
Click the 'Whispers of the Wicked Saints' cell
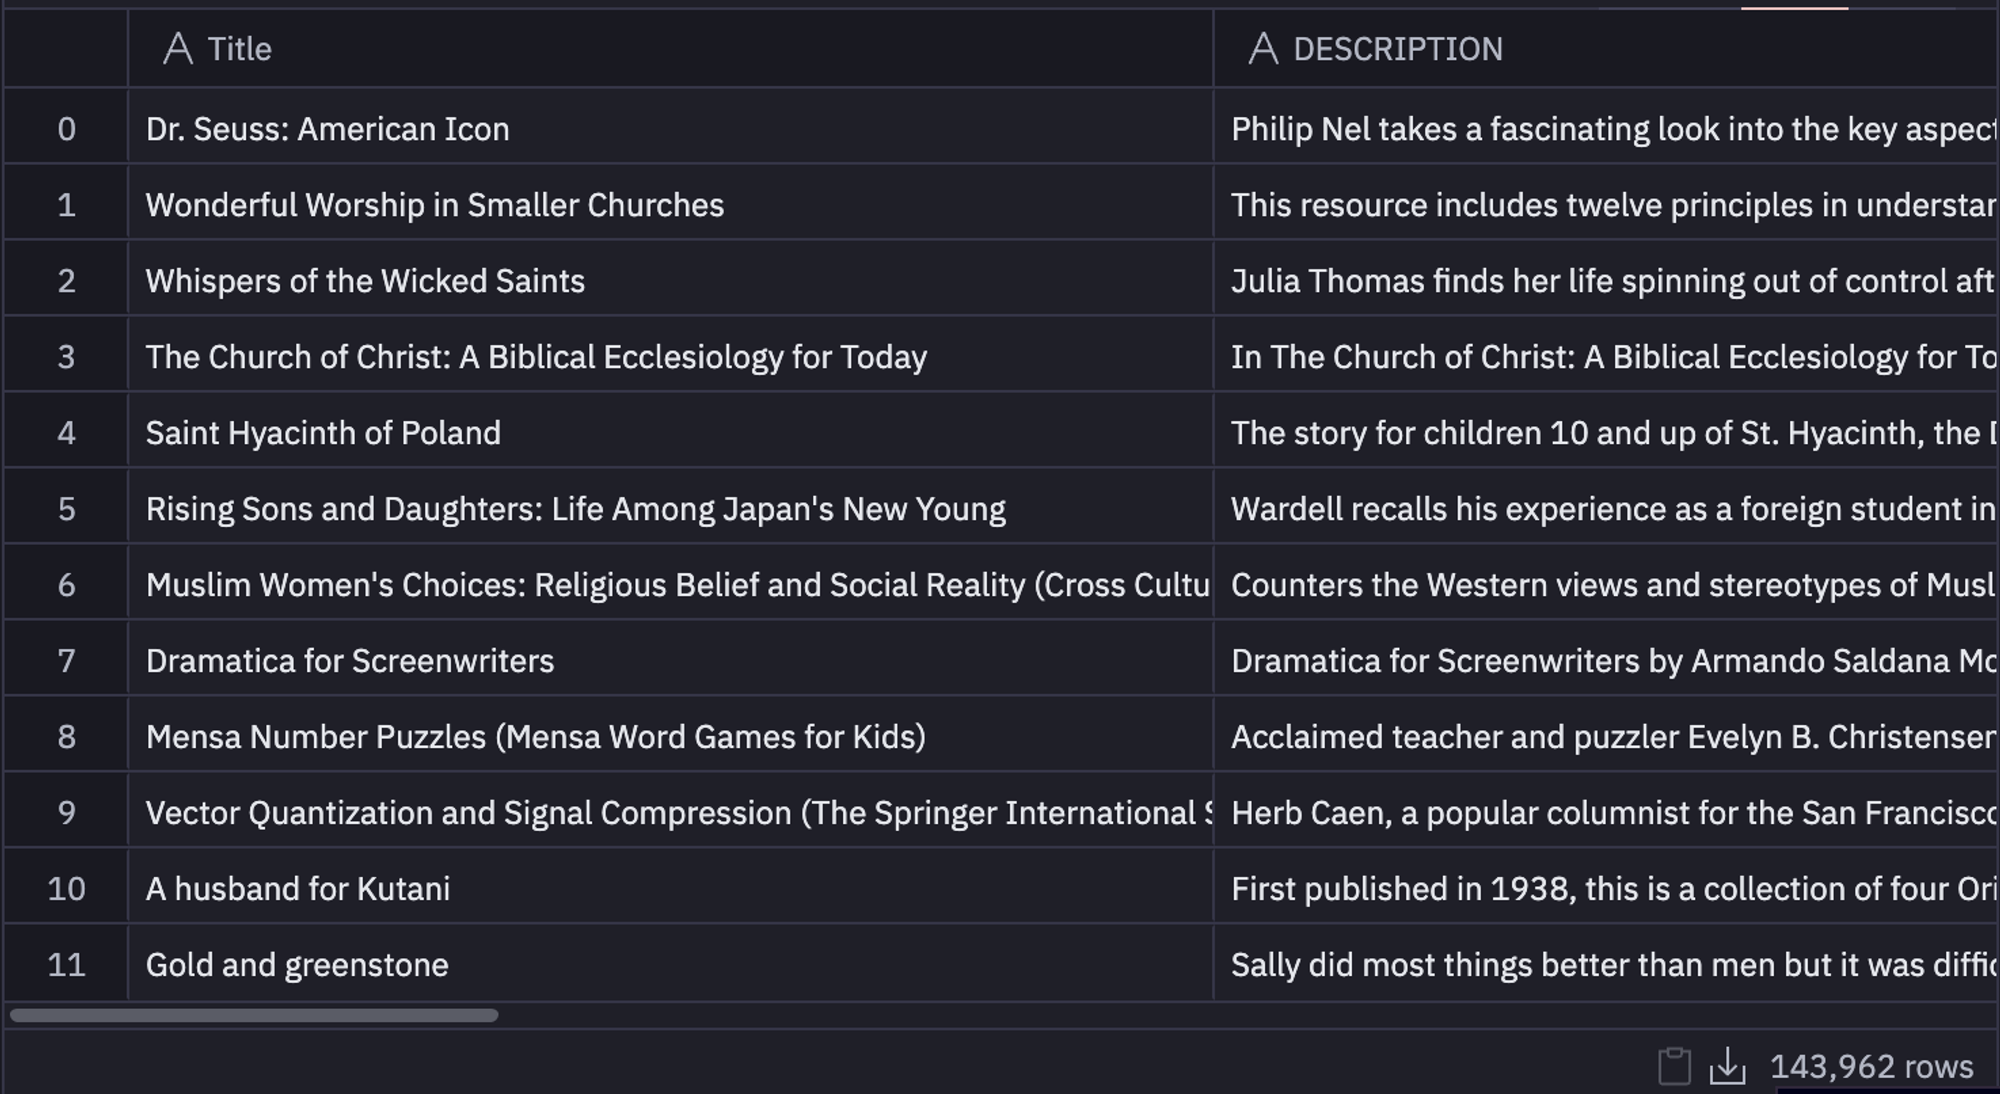click(x=670, y=281)
